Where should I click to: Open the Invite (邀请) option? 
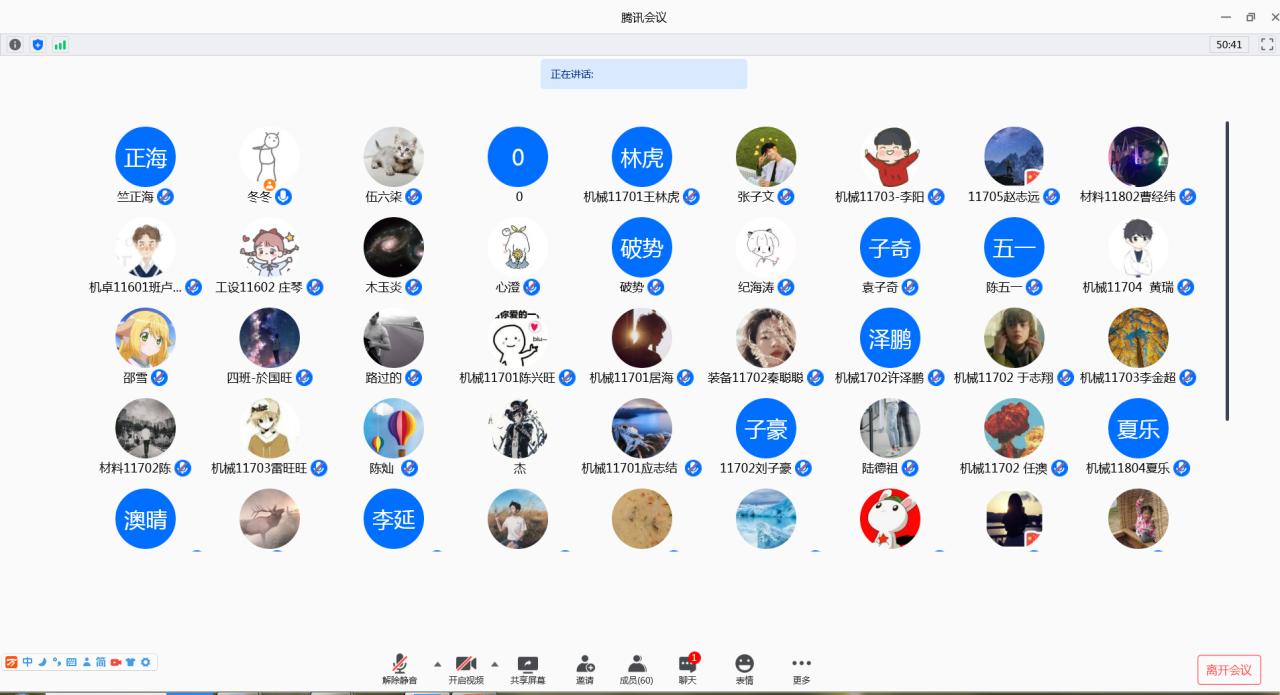585,668
